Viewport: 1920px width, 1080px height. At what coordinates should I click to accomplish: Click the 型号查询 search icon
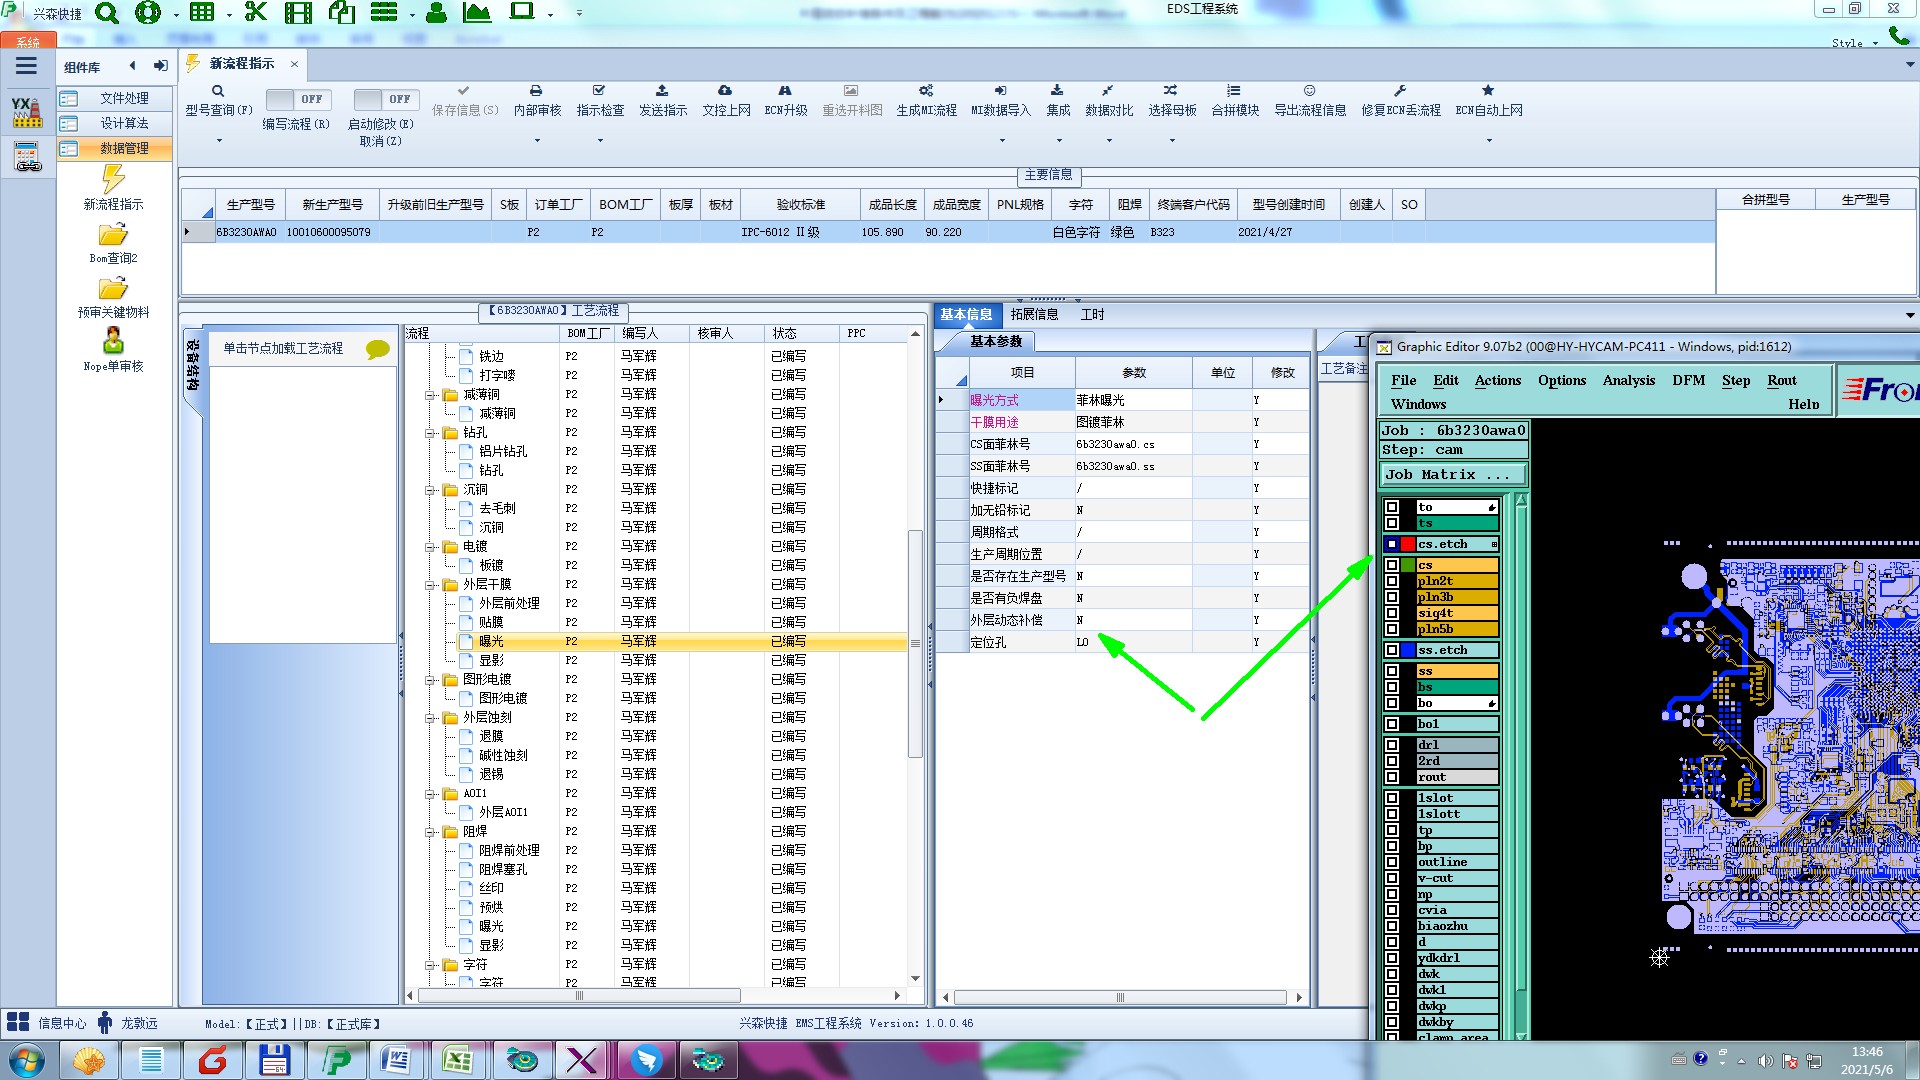(x=218, y=91)
